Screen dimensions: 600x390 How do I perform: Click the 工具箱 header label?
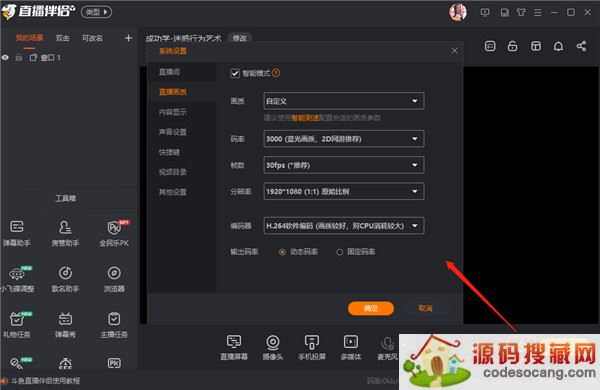pos(65,198)
